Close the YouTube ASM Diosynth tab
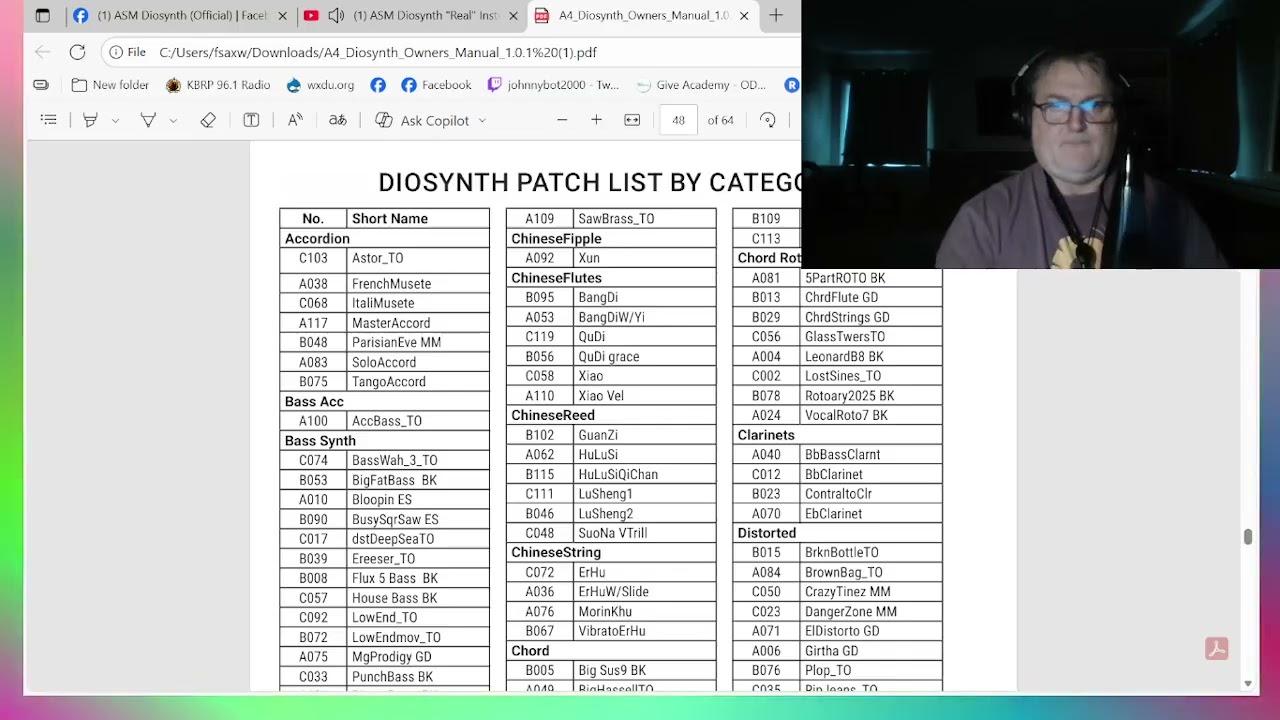Image resolution: width=1280 pixels, height=720 pixels. (x=513, y=16)
